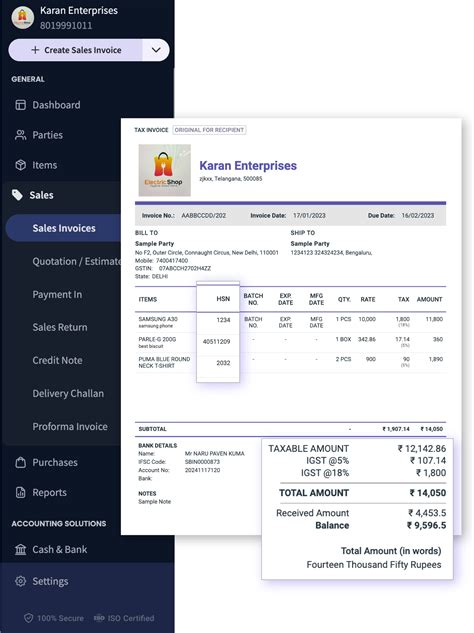Click the Received Amount ₹ 4,453.5 value
474x633 pixels.
pyautogui.click(x=427, y=513)
